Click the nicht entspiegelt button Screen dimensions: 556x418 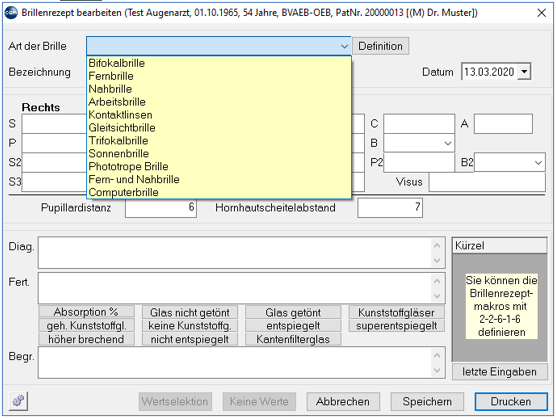190,339
